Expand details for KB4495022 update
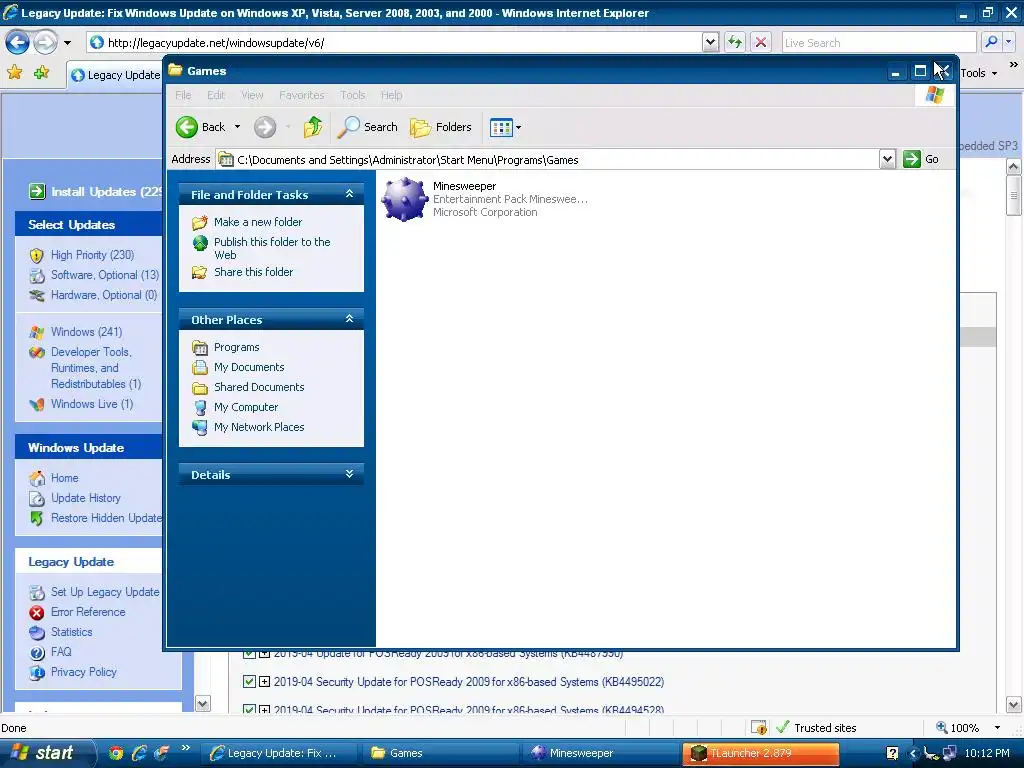 (x=264, y=682)
